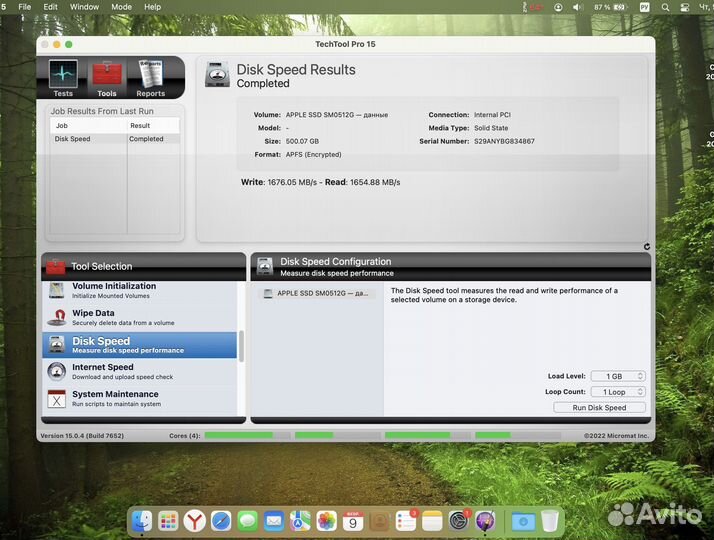The width and height of the screenshot is (714, 540).
Task: Open the Downloads folder in the Dock
Action: [x=523, y=521]
